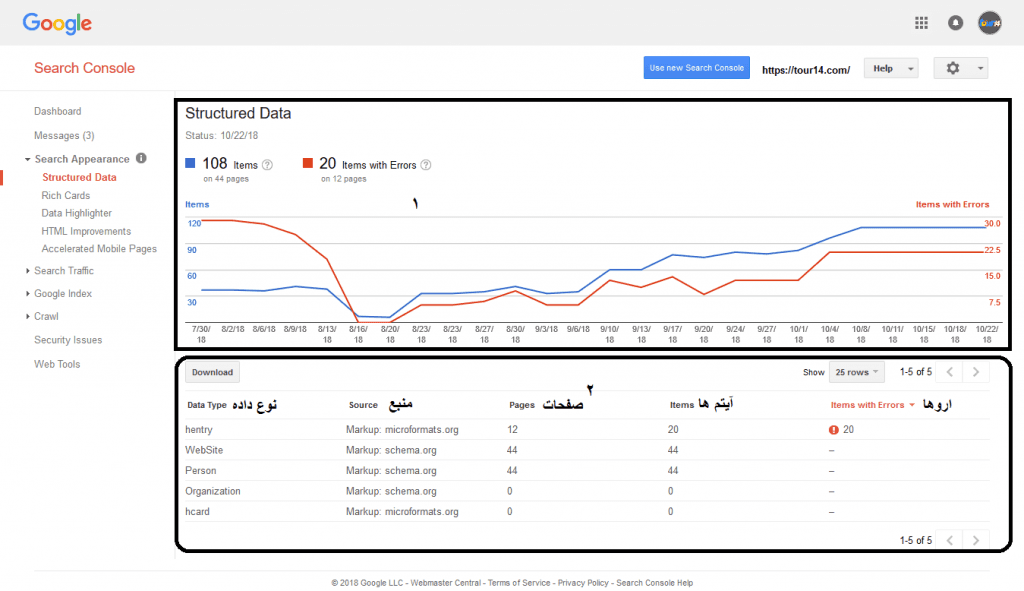Click the Items column header in table
Image resolution: width=1024 pixels, height=591 pixels.
[682, 405]
